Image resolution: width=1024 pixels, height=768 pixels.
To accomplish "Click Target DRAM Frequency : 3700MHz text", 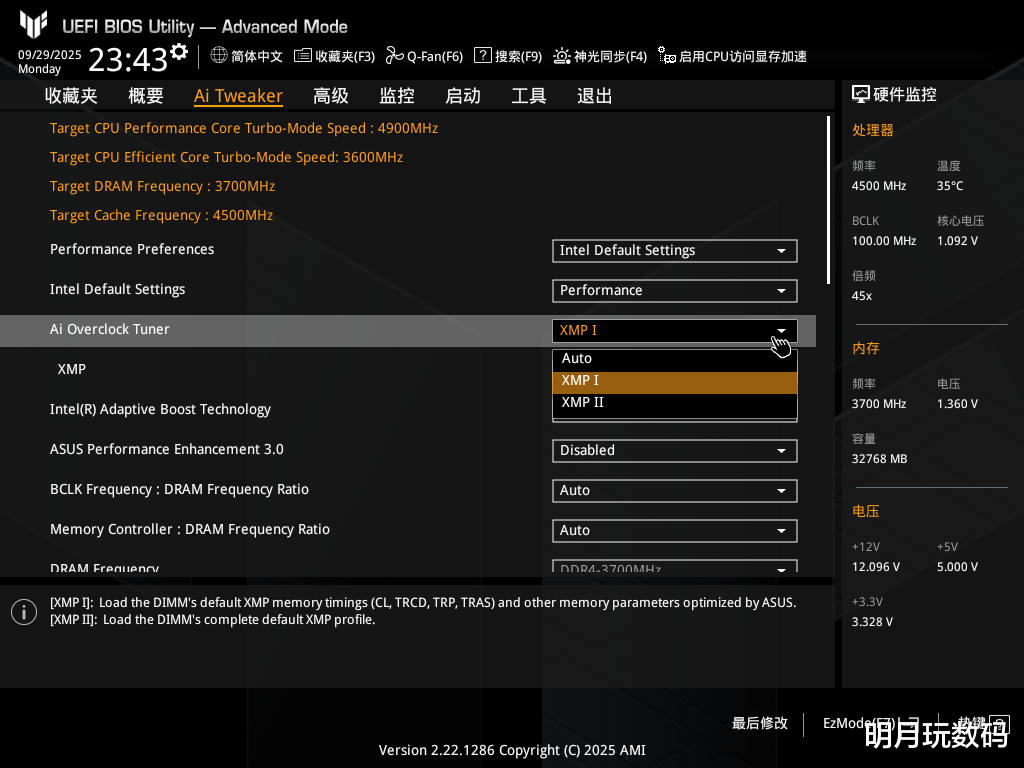I will (x=163, y=186).
